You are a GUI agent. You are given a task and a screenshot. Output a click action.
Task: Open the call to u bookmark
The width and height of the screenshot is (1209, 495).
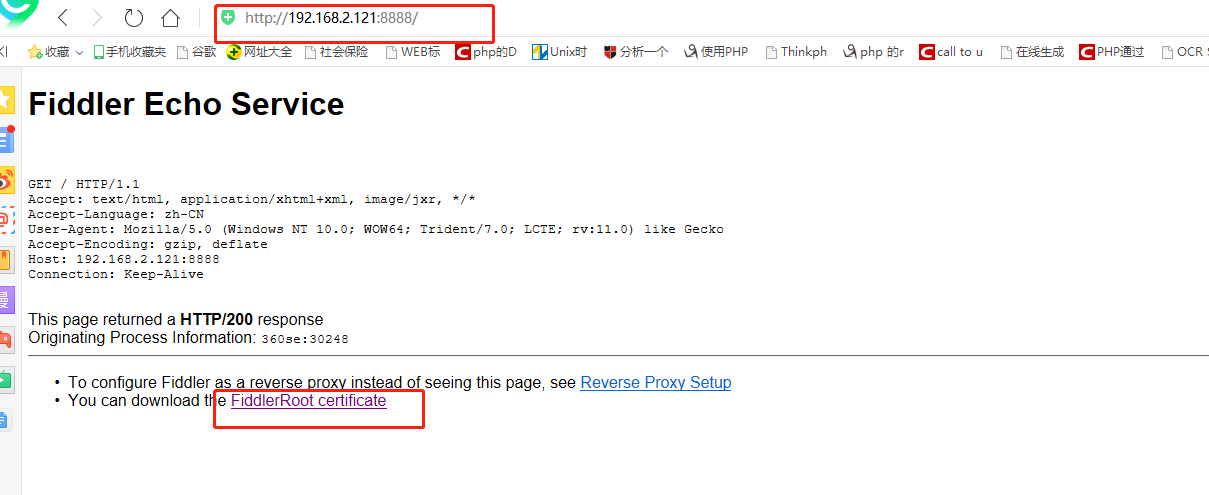pyautogui.click(x=951, y=52)
